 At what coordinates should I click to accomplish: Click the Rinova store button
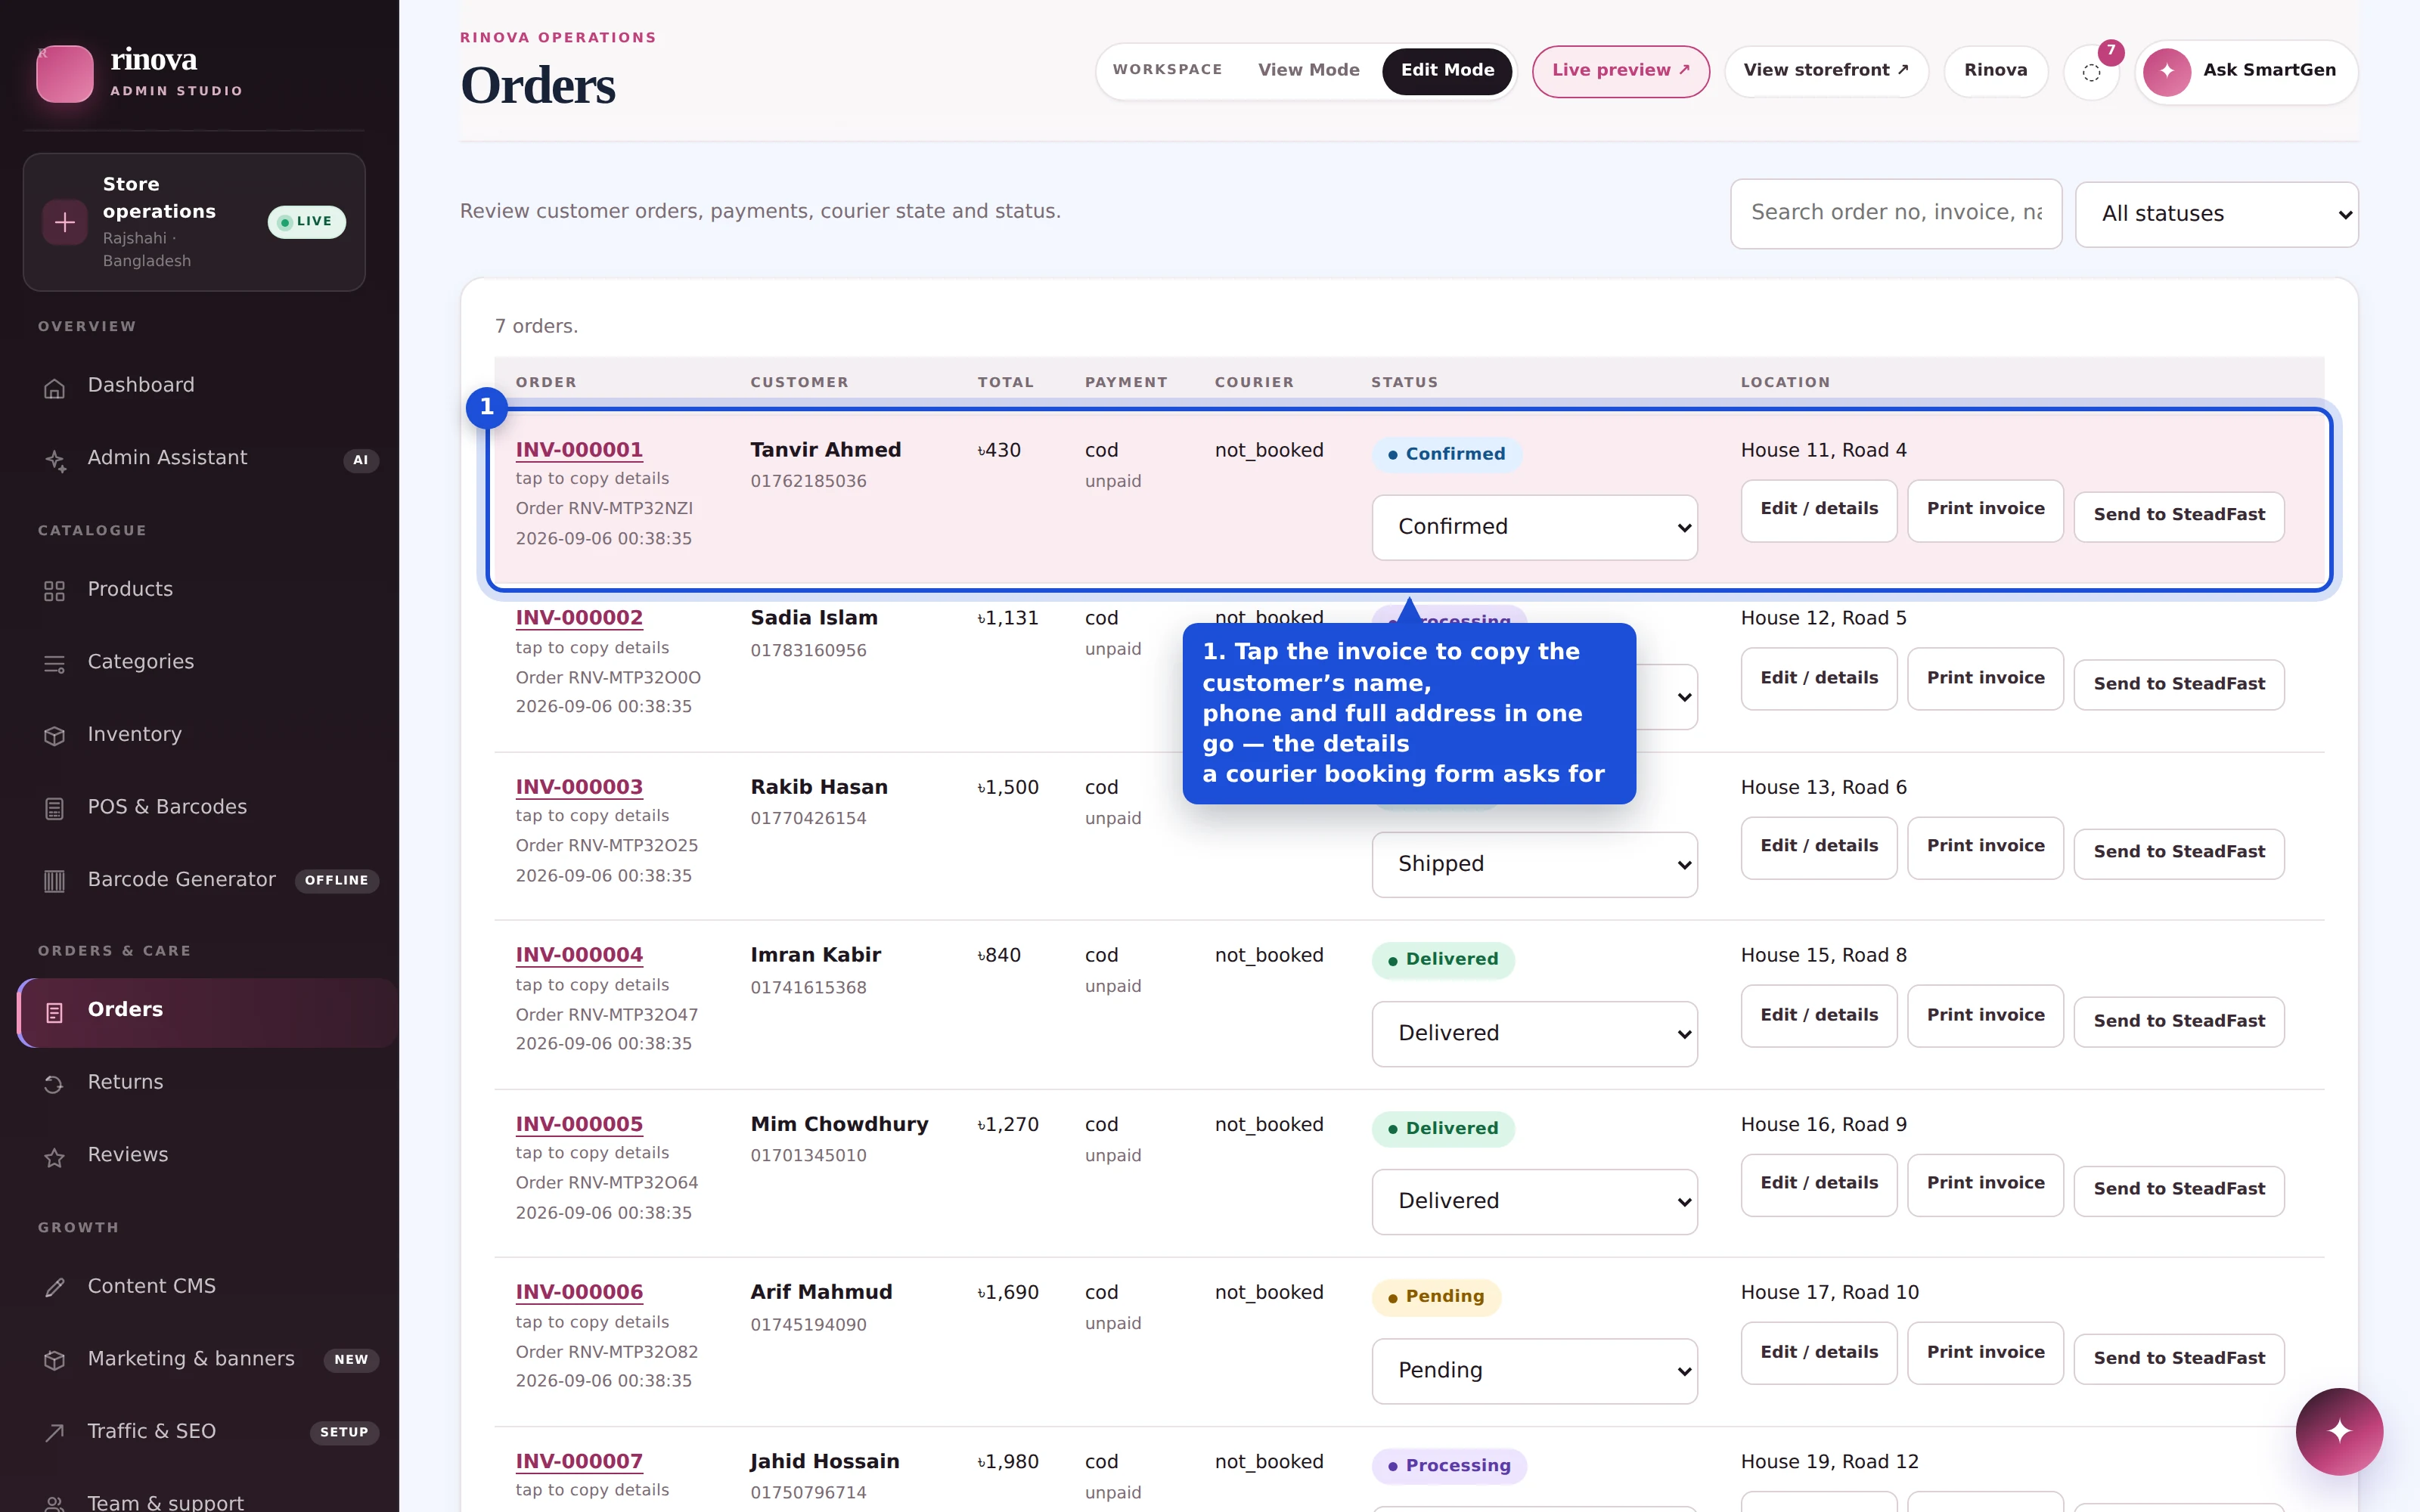coord(1995,71)
